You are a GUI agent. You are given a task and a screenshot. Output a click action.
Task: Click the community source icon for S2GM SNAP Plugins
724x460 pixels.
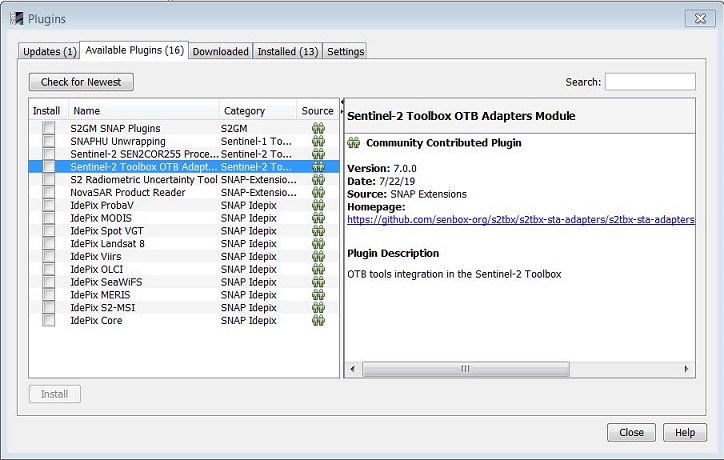[x=318, y=128]
